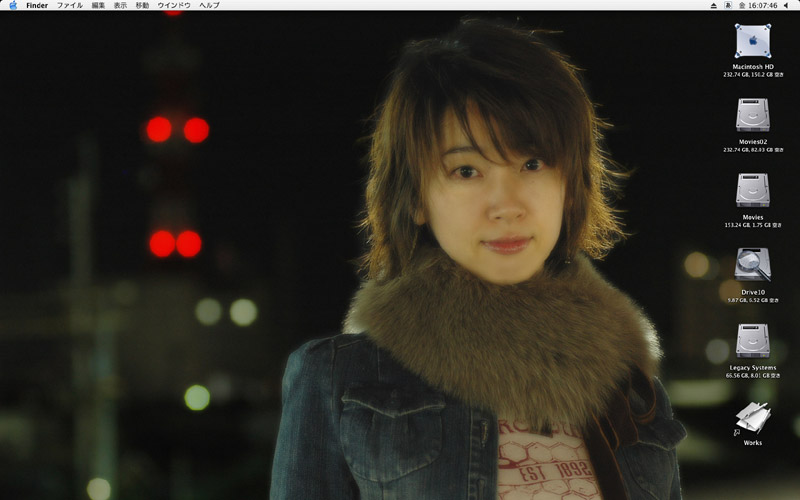This screenshot has width=800, height=500.
Task: Click the eject icon in menu bar
Action: (x=713, y=5)
